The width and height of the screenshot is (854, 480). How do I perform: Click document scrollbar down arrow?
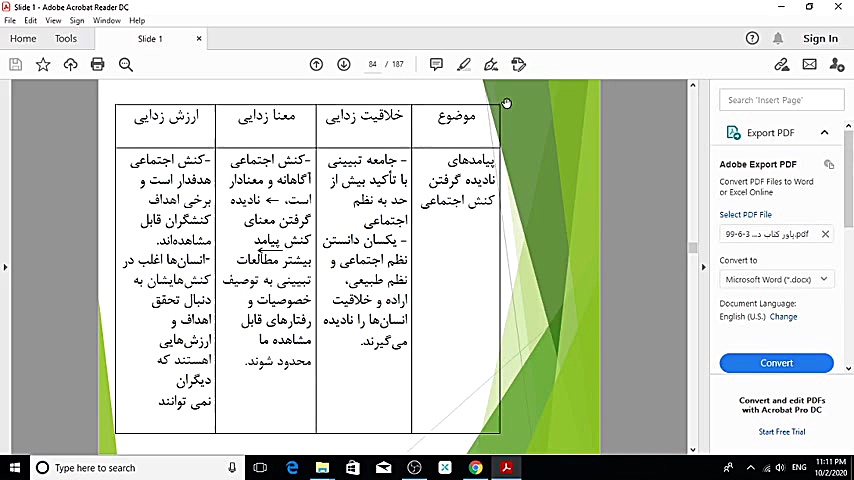tap(693, 449)
